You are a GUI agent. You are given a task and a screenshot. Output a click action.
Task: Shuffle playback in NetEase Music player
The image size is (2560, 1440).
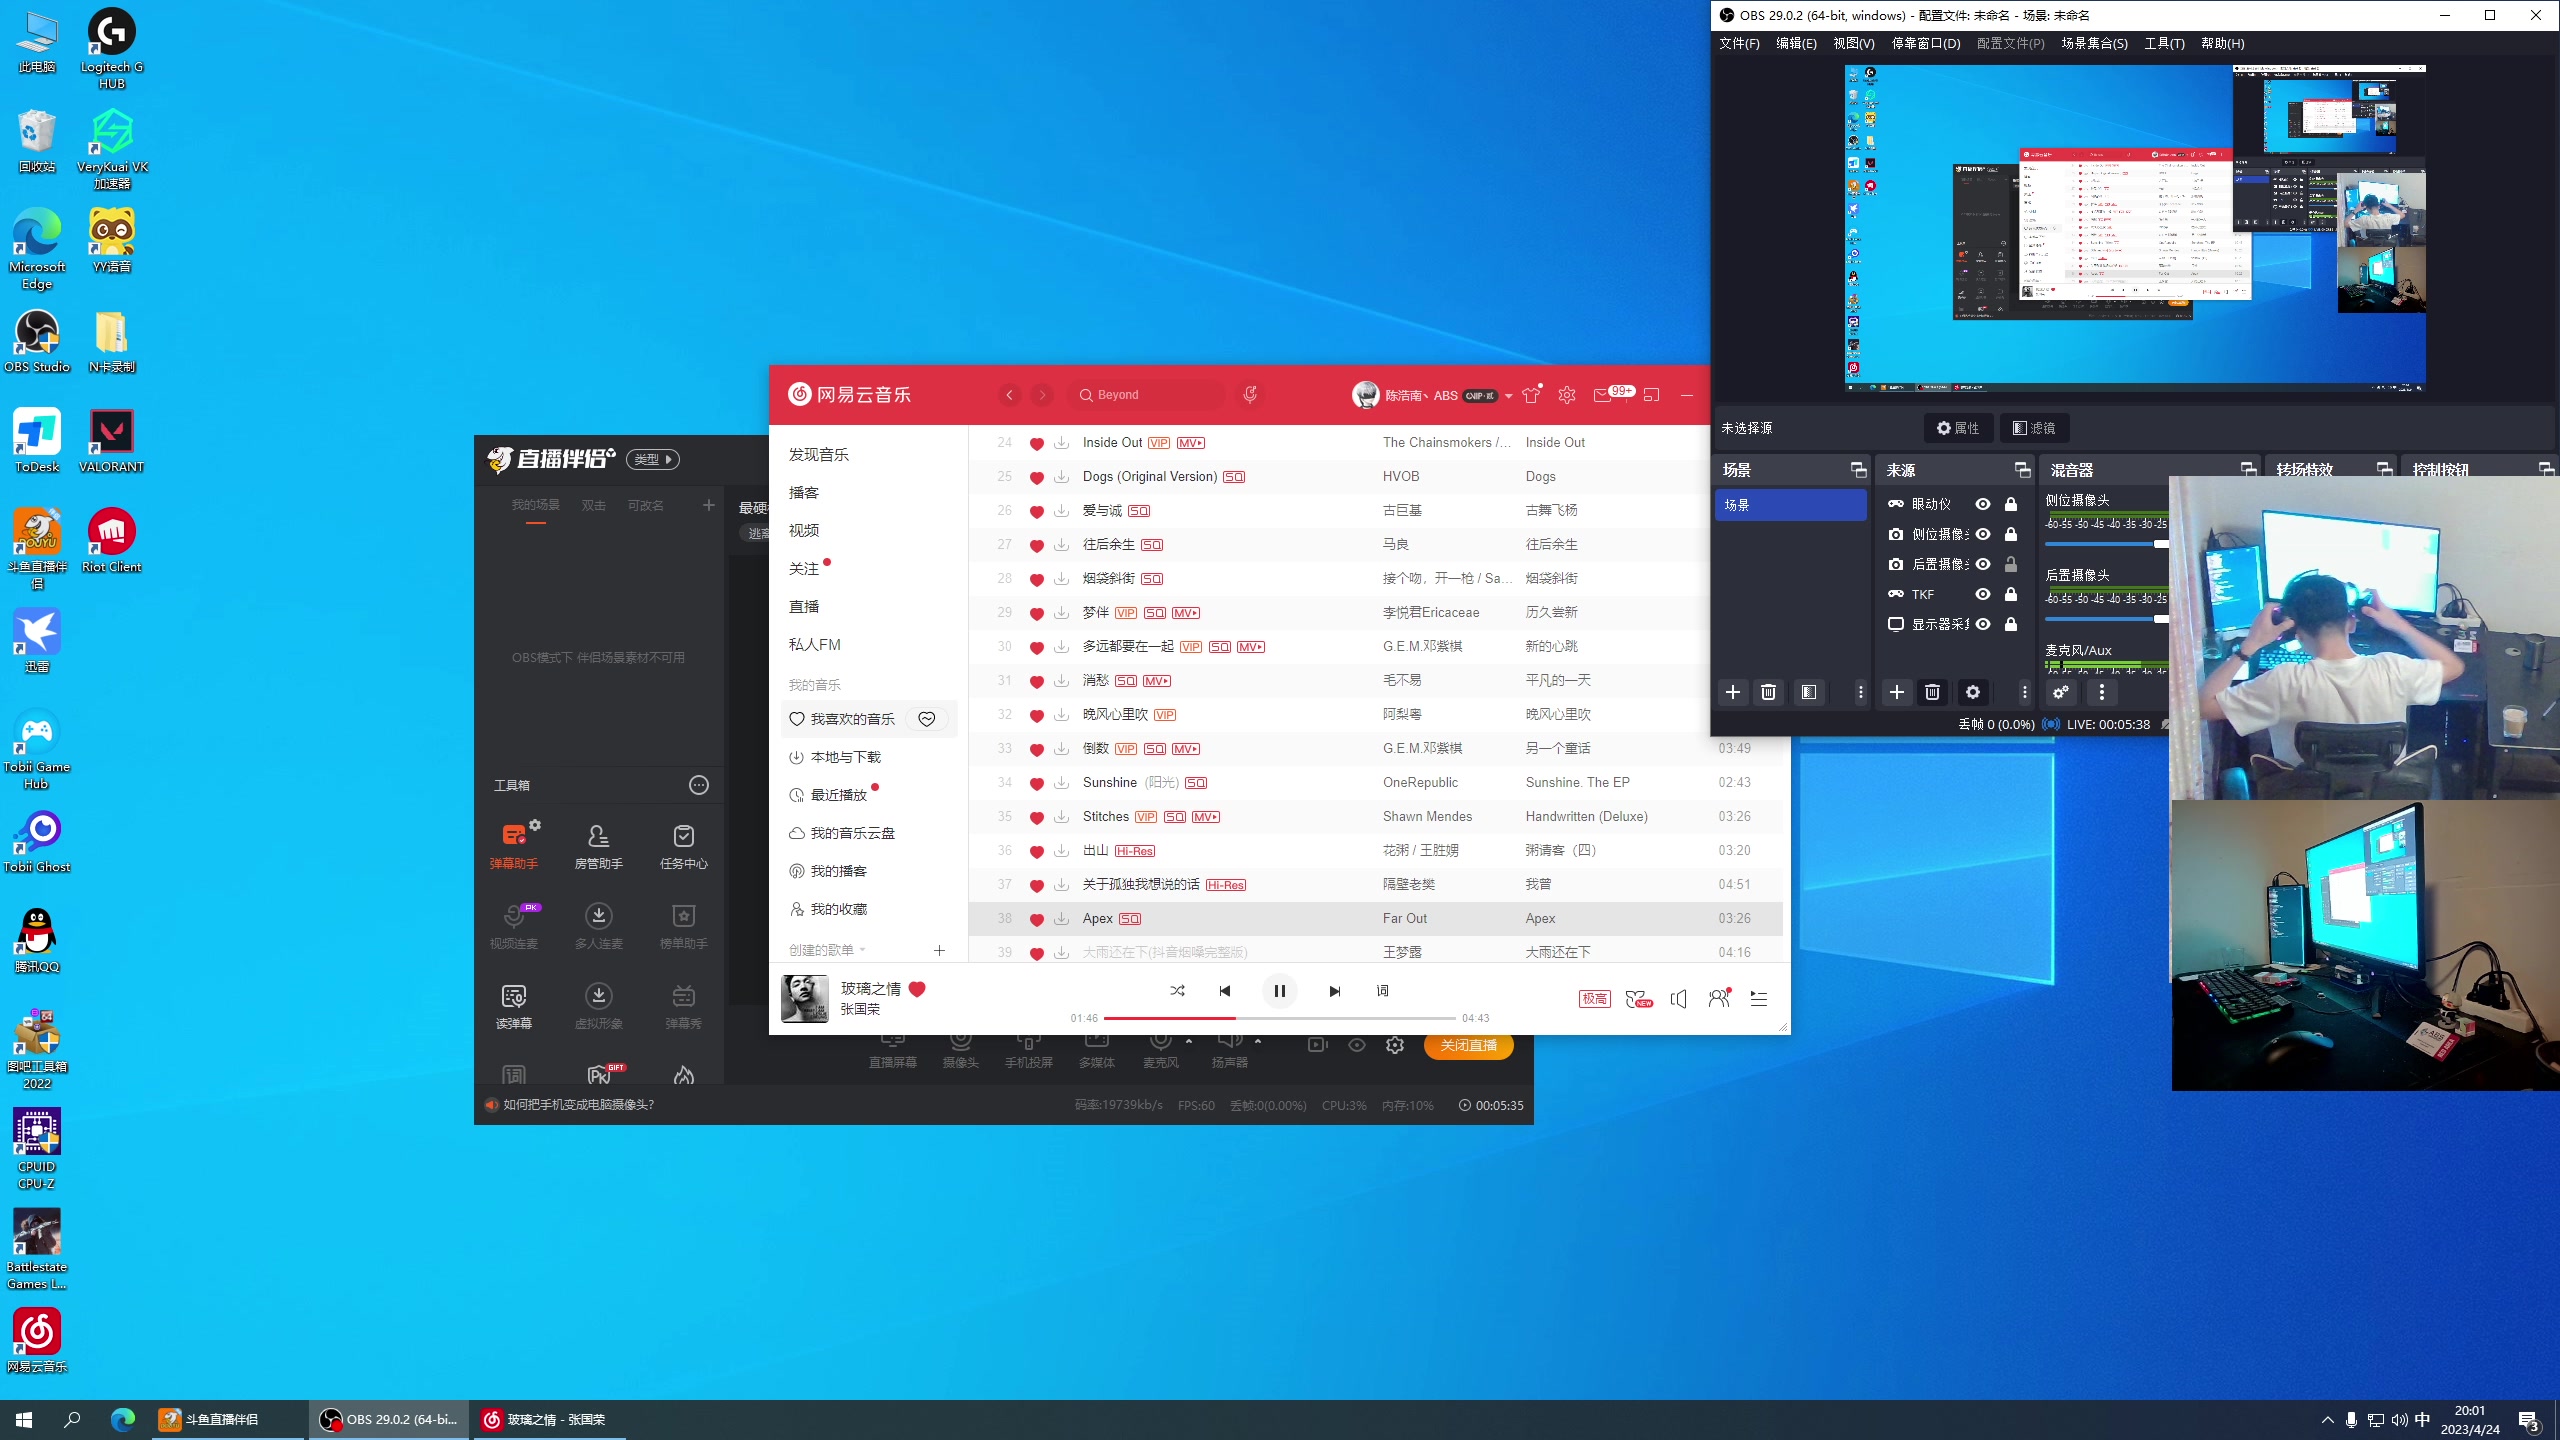click(x=1177, y=991)
